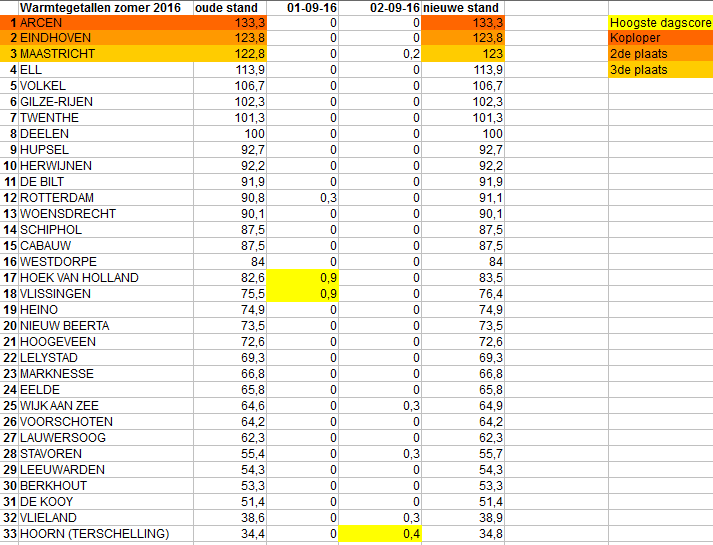Select the HERWIJNEN station cell
Screen dimensions: 713x545
click(x=106, y=165)
